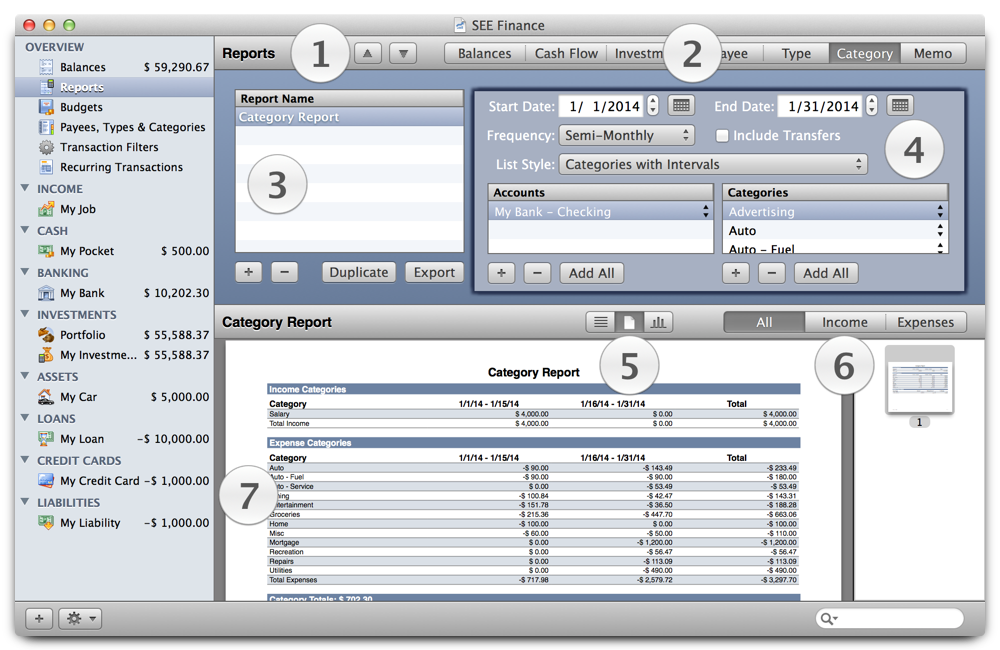Enable the Include Transfers checkbox
1000x650 pixels.
[x=722, y=135]
